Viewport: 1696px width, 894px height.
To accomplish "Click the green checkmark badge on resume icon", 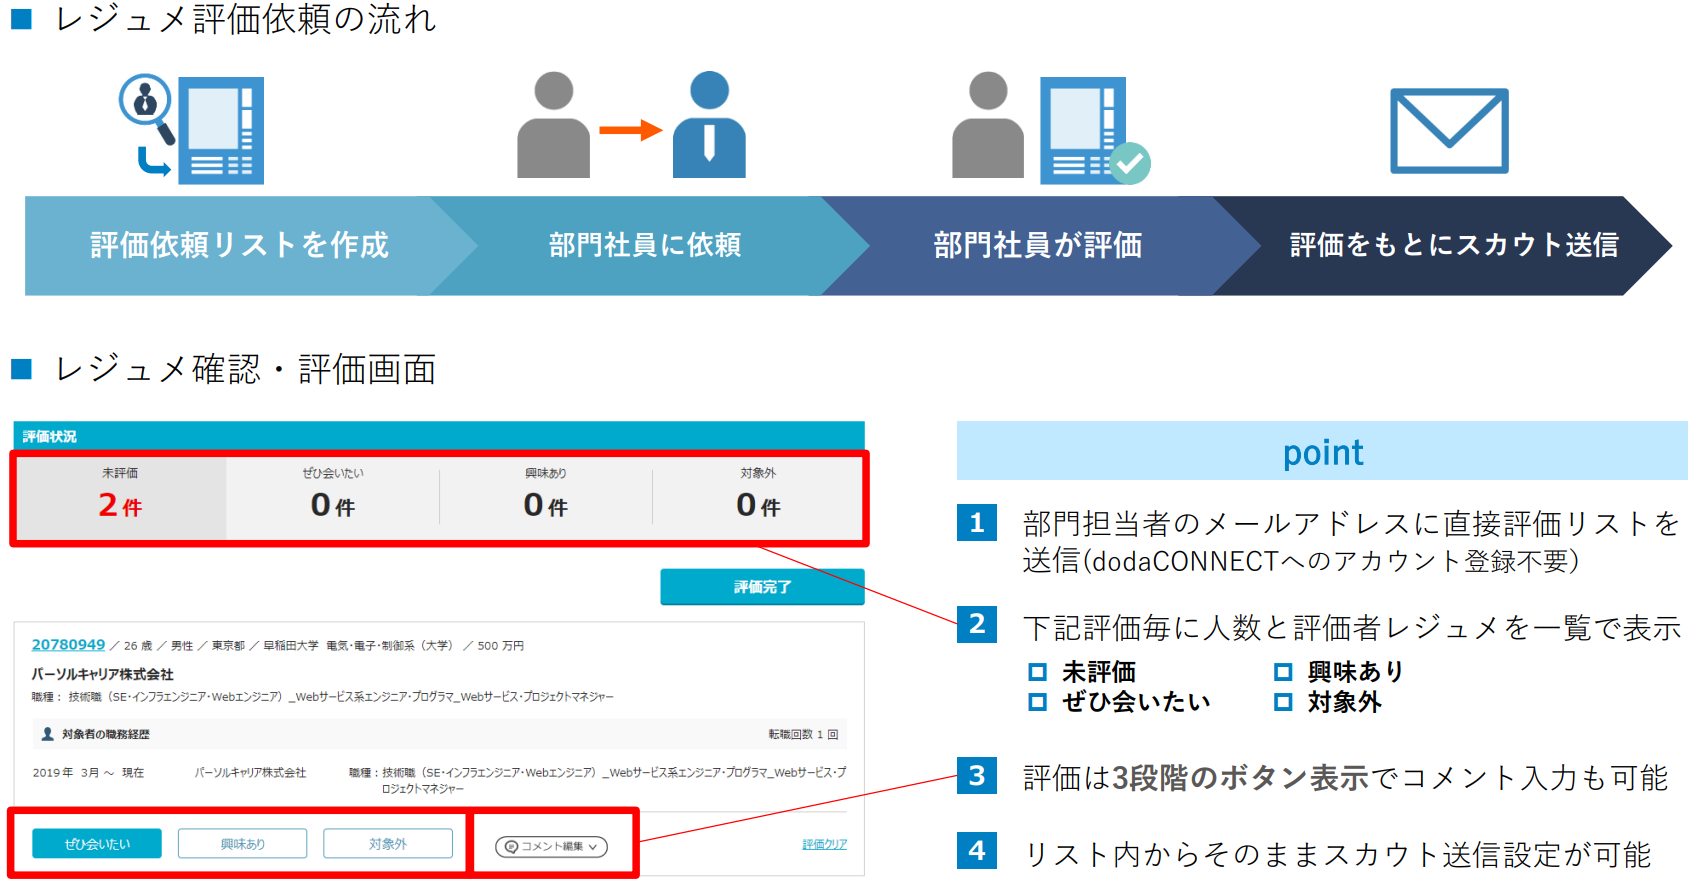I will click(1130, 164).
